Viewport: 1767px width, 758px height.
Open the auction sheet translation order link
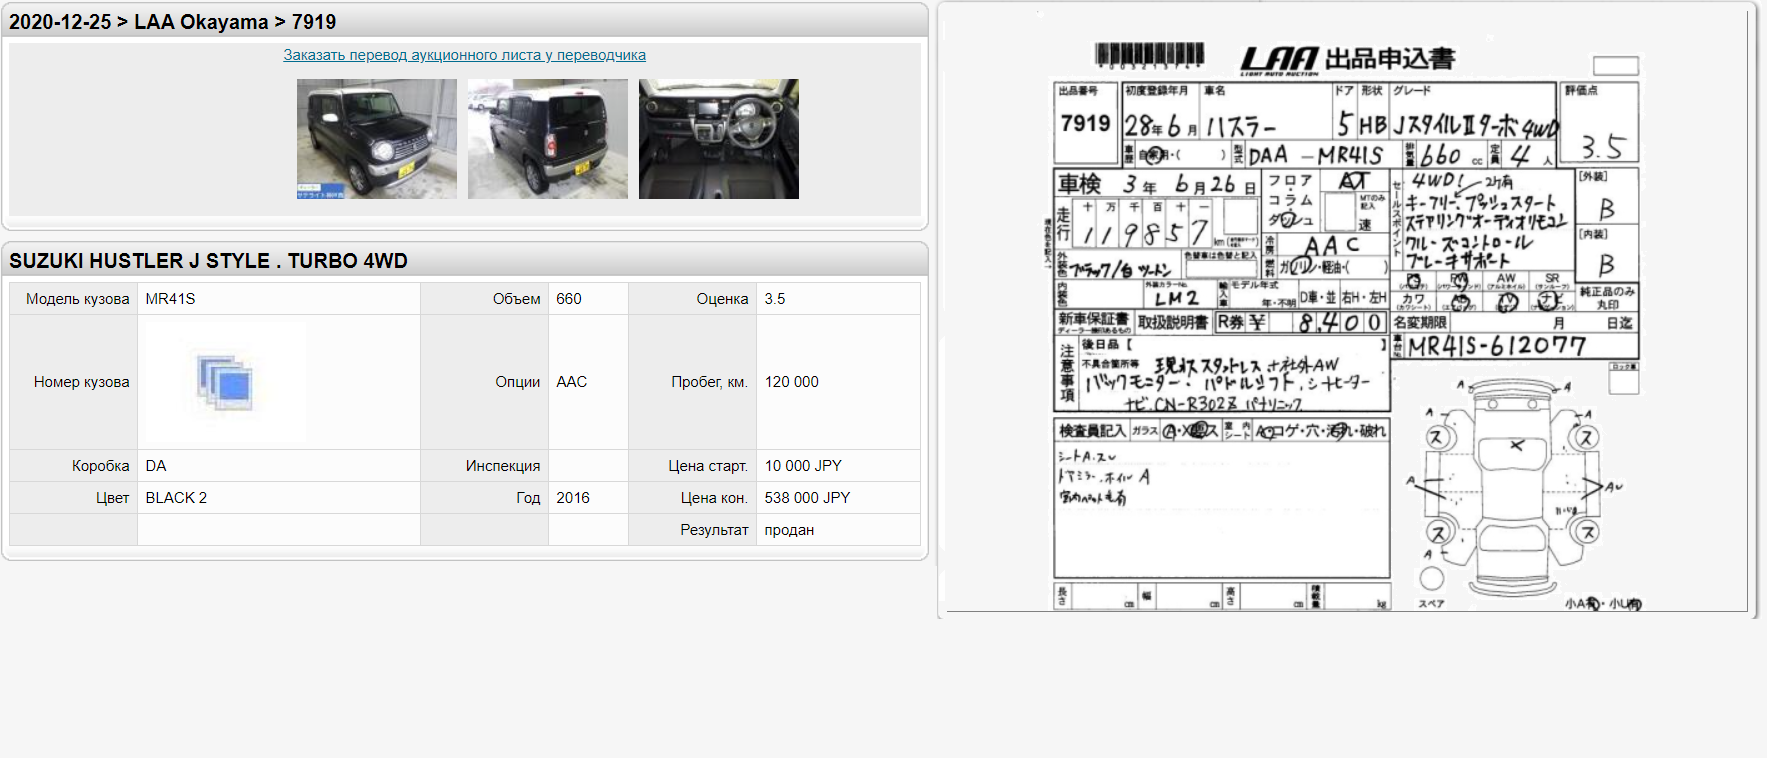464,55
